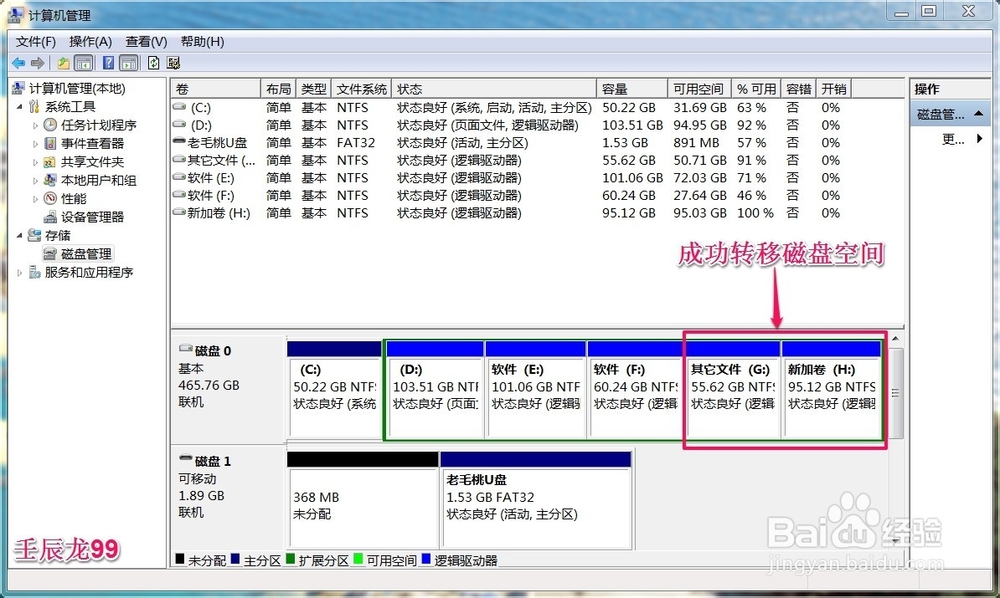The height and width of the screenshot is (598, 1000).
Task: Click the System Tools icon in tree
Action: click(x=34, y=106)
